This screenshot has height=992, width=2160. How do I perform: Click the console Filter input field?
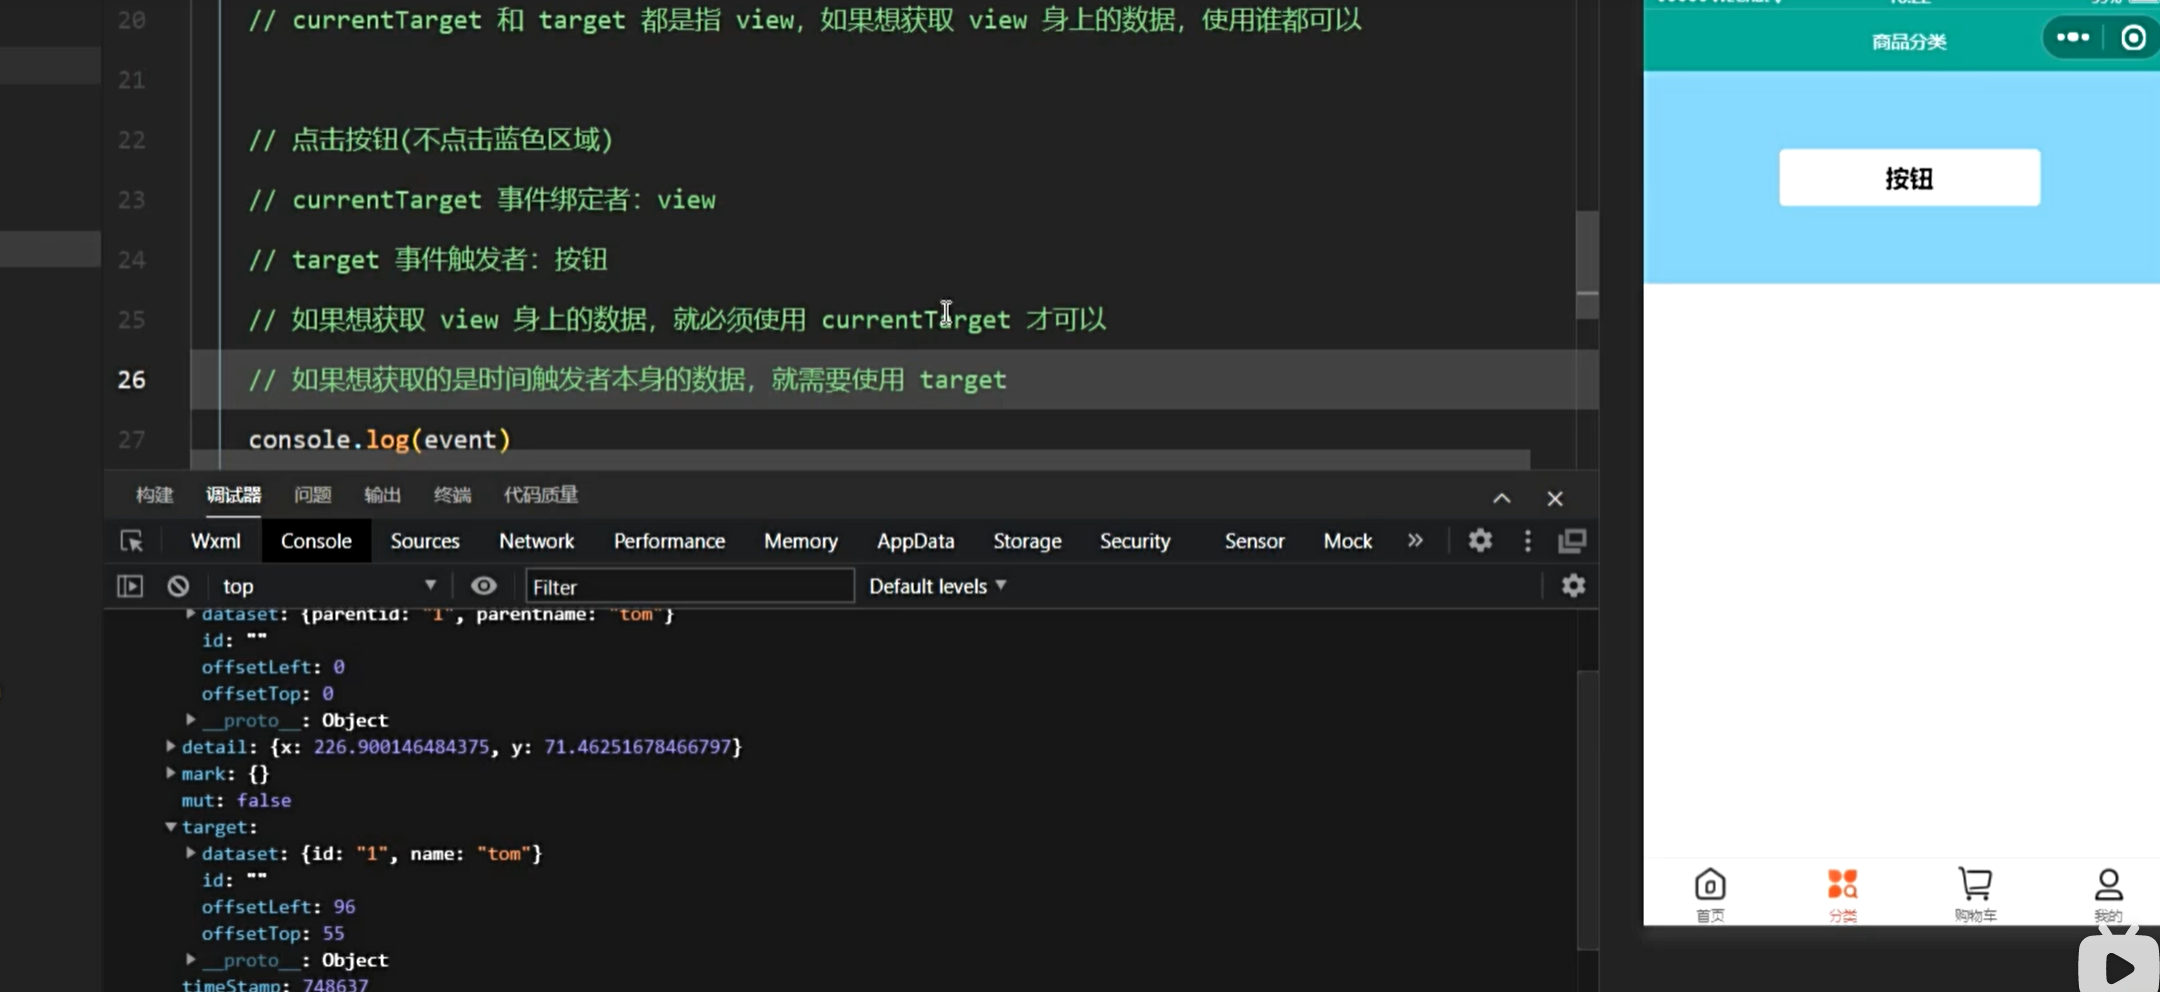[690, 586]
